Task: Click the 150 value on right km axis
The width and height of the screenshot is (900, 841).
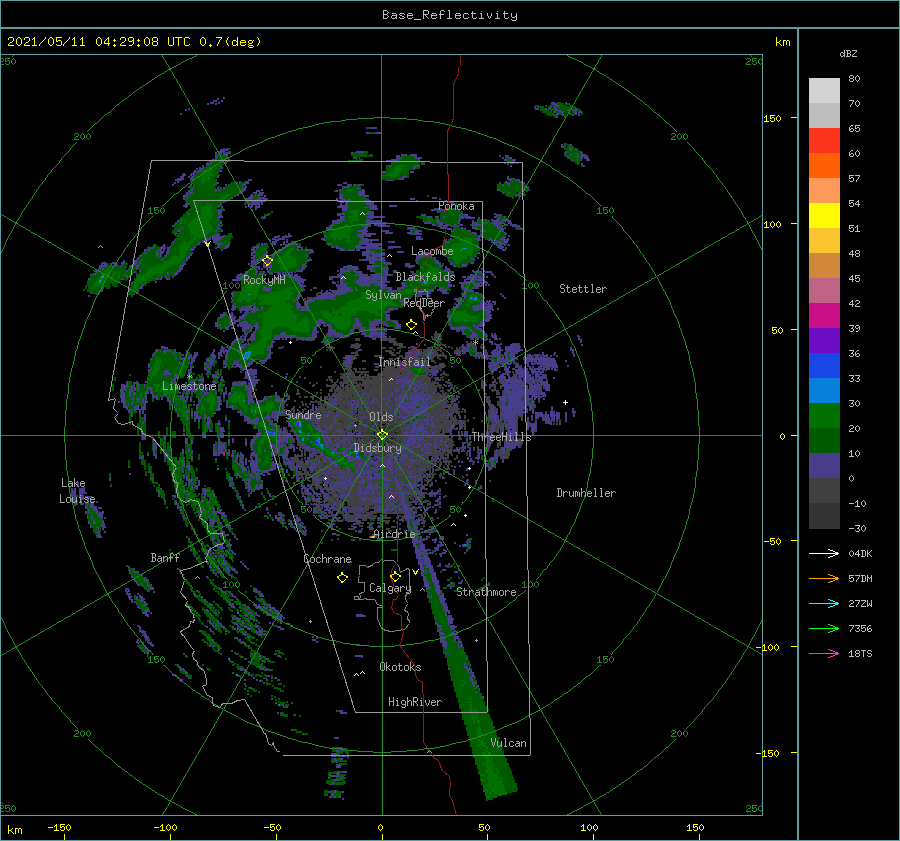Action: click(772, 118)
